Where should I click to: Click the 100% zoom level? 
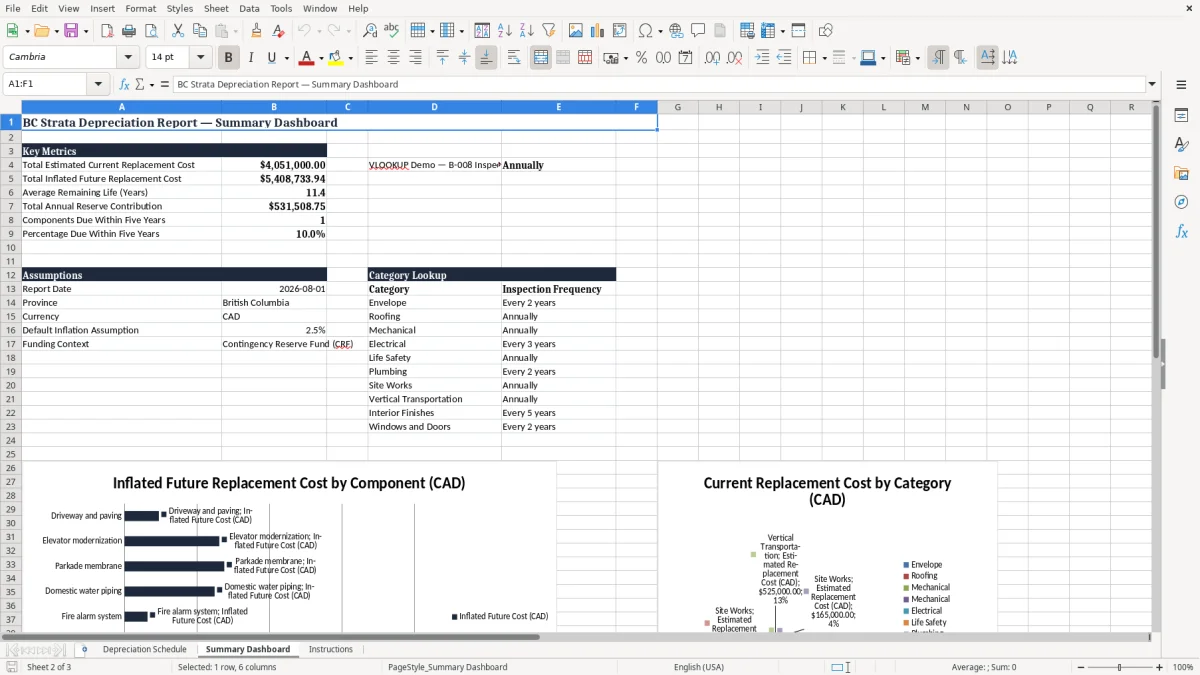coord(1183,667)
